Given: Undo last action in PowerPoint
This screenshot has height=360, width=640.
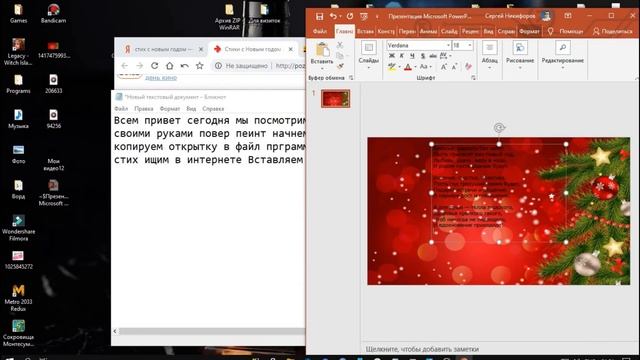Looking at the screenshot, I should tap(333, 16).
